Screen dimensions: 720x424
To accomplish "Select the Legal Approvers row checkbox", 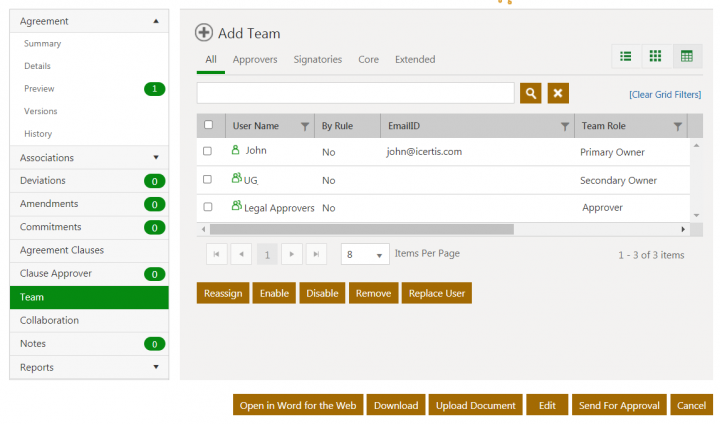I will (208, 207).
